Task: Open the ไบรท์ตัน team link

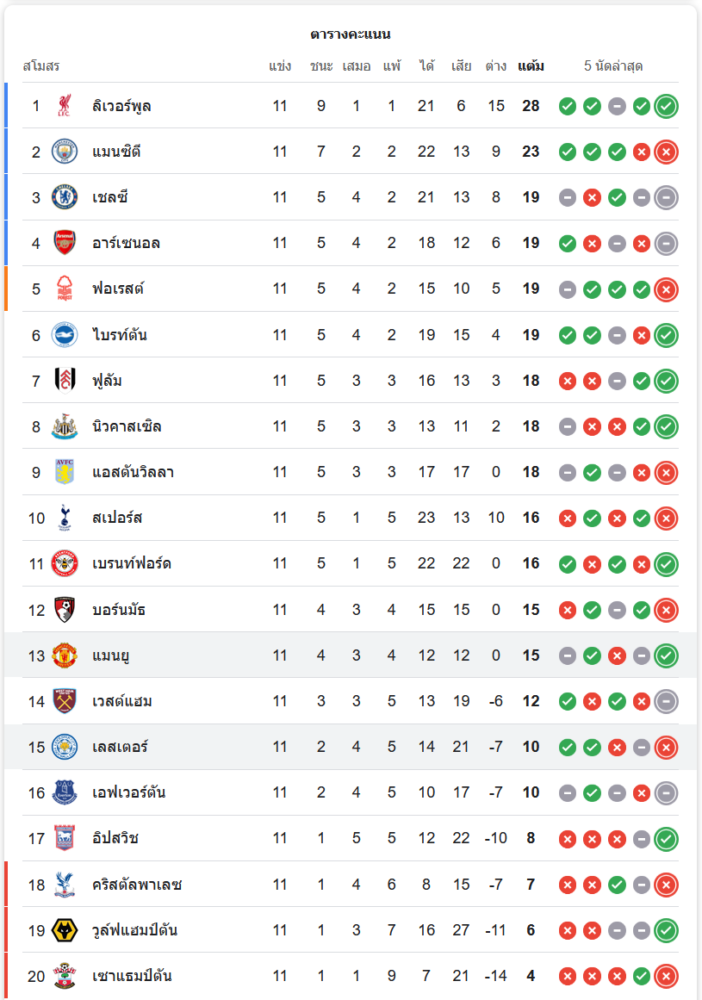Action: point(120,335)
